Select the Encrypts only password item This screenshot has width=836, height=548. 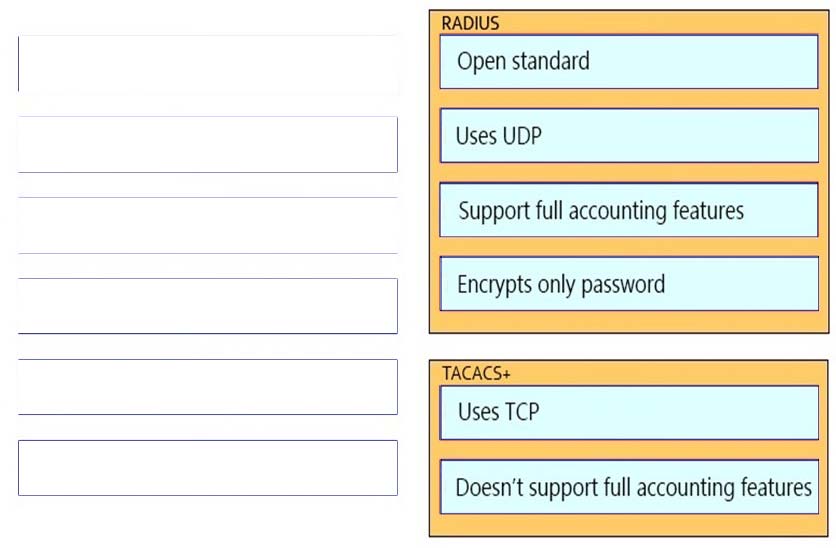click(629, 284)
